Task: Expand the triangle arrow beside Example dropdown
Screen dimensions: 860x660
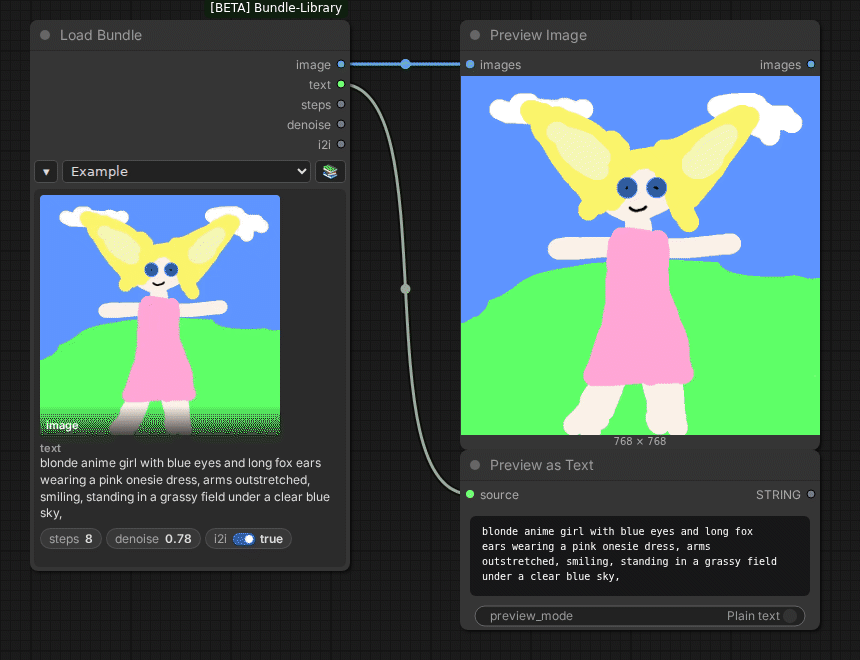Action: click(46, 172)
